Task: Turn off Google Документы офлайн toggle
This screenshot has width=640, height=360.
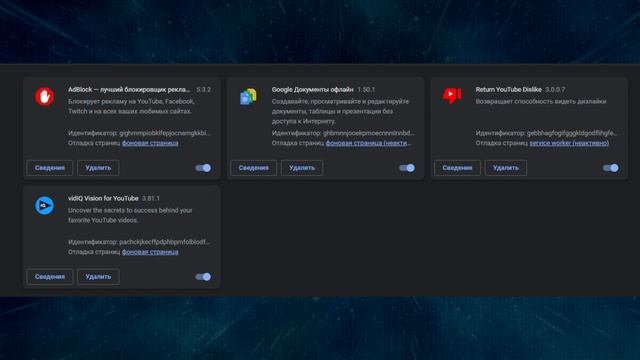Action: [x=407, y=168]
